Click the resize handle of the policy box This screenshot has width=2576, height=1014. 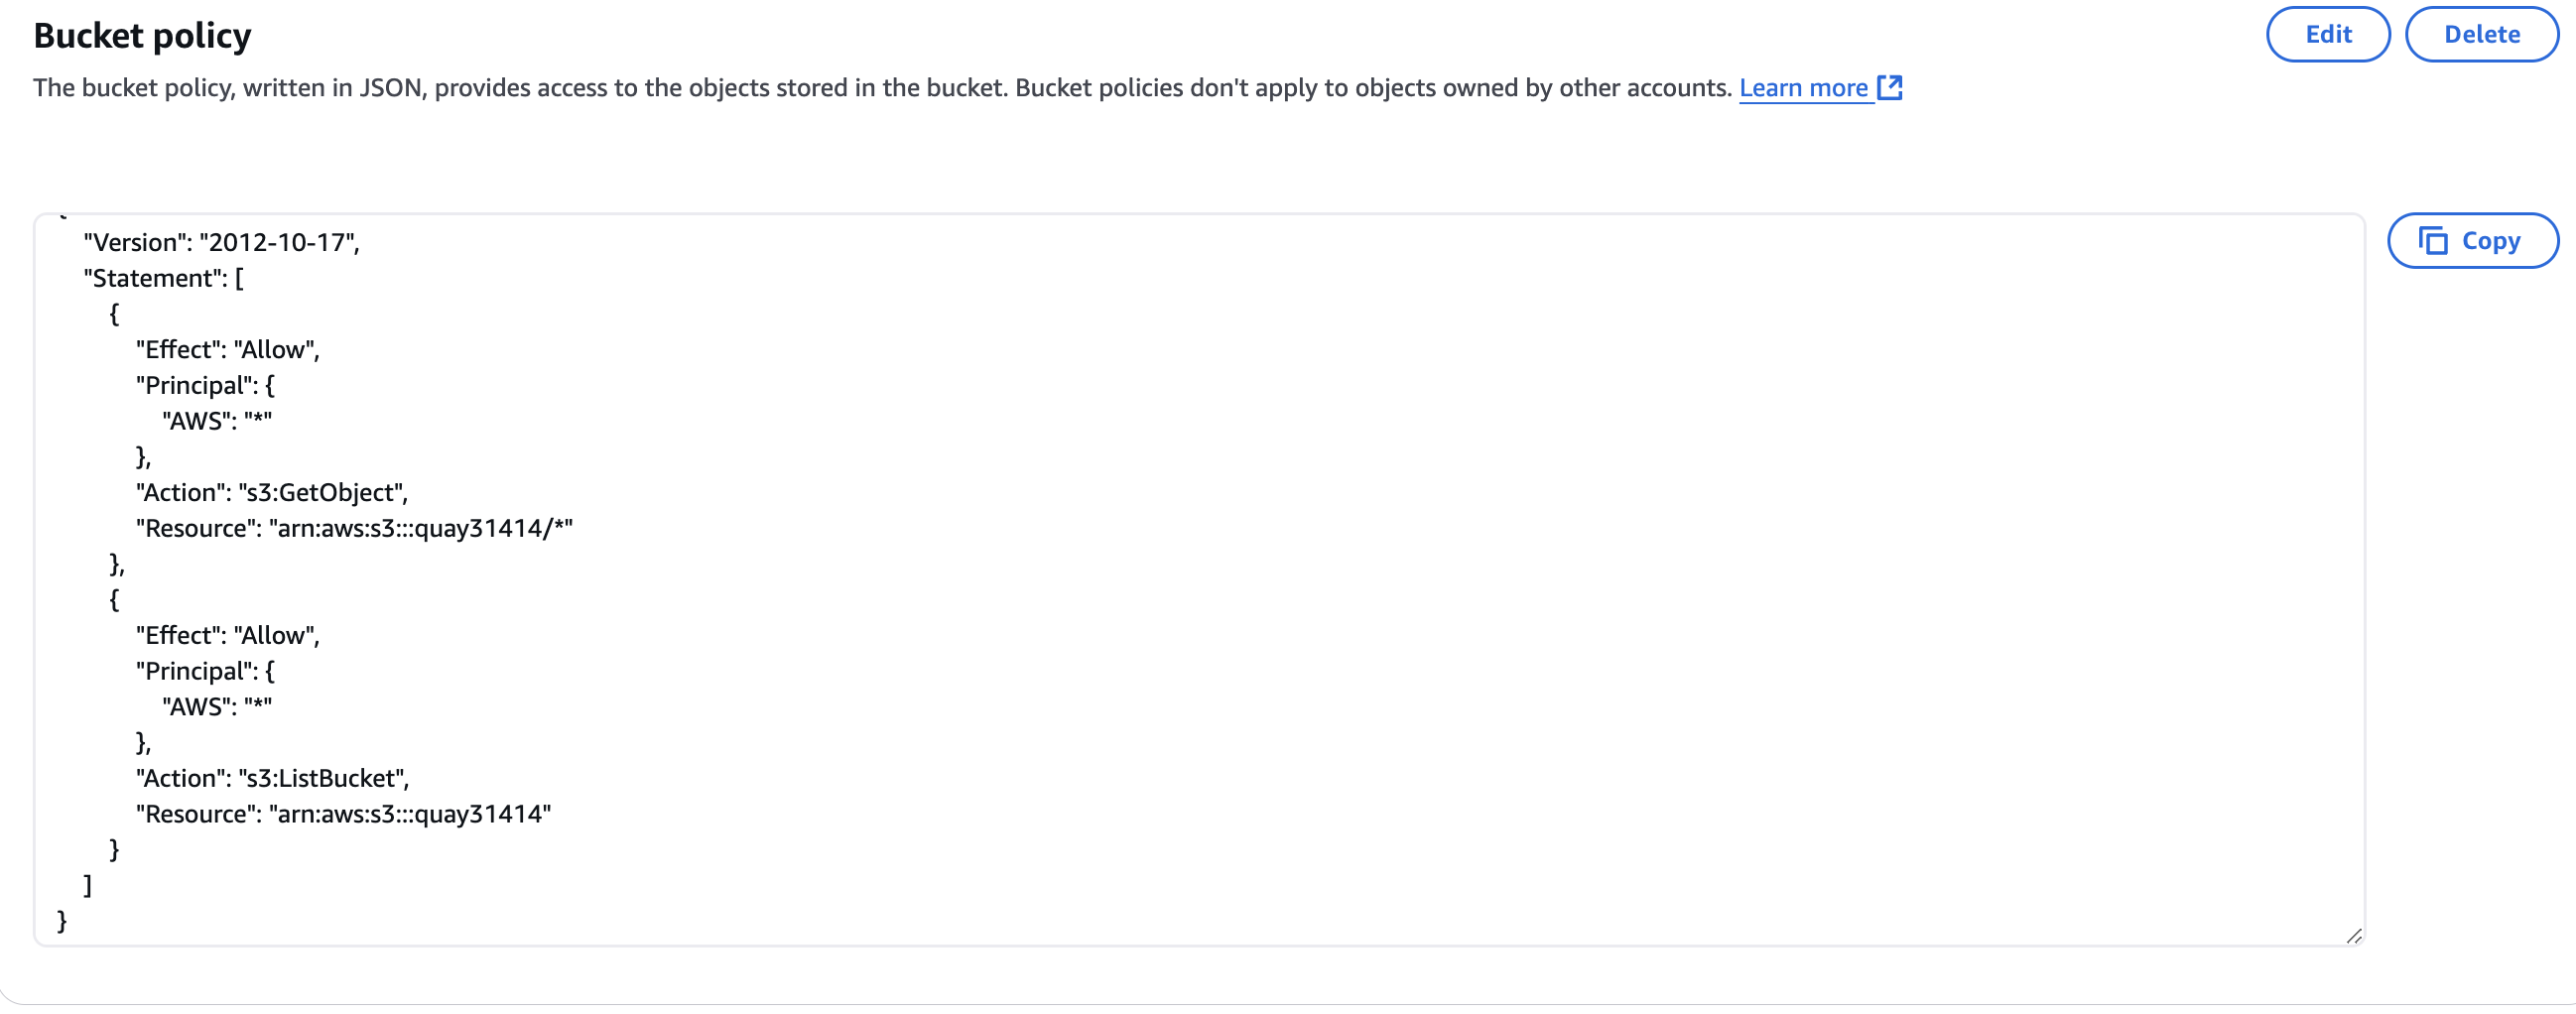point(2353,935)
